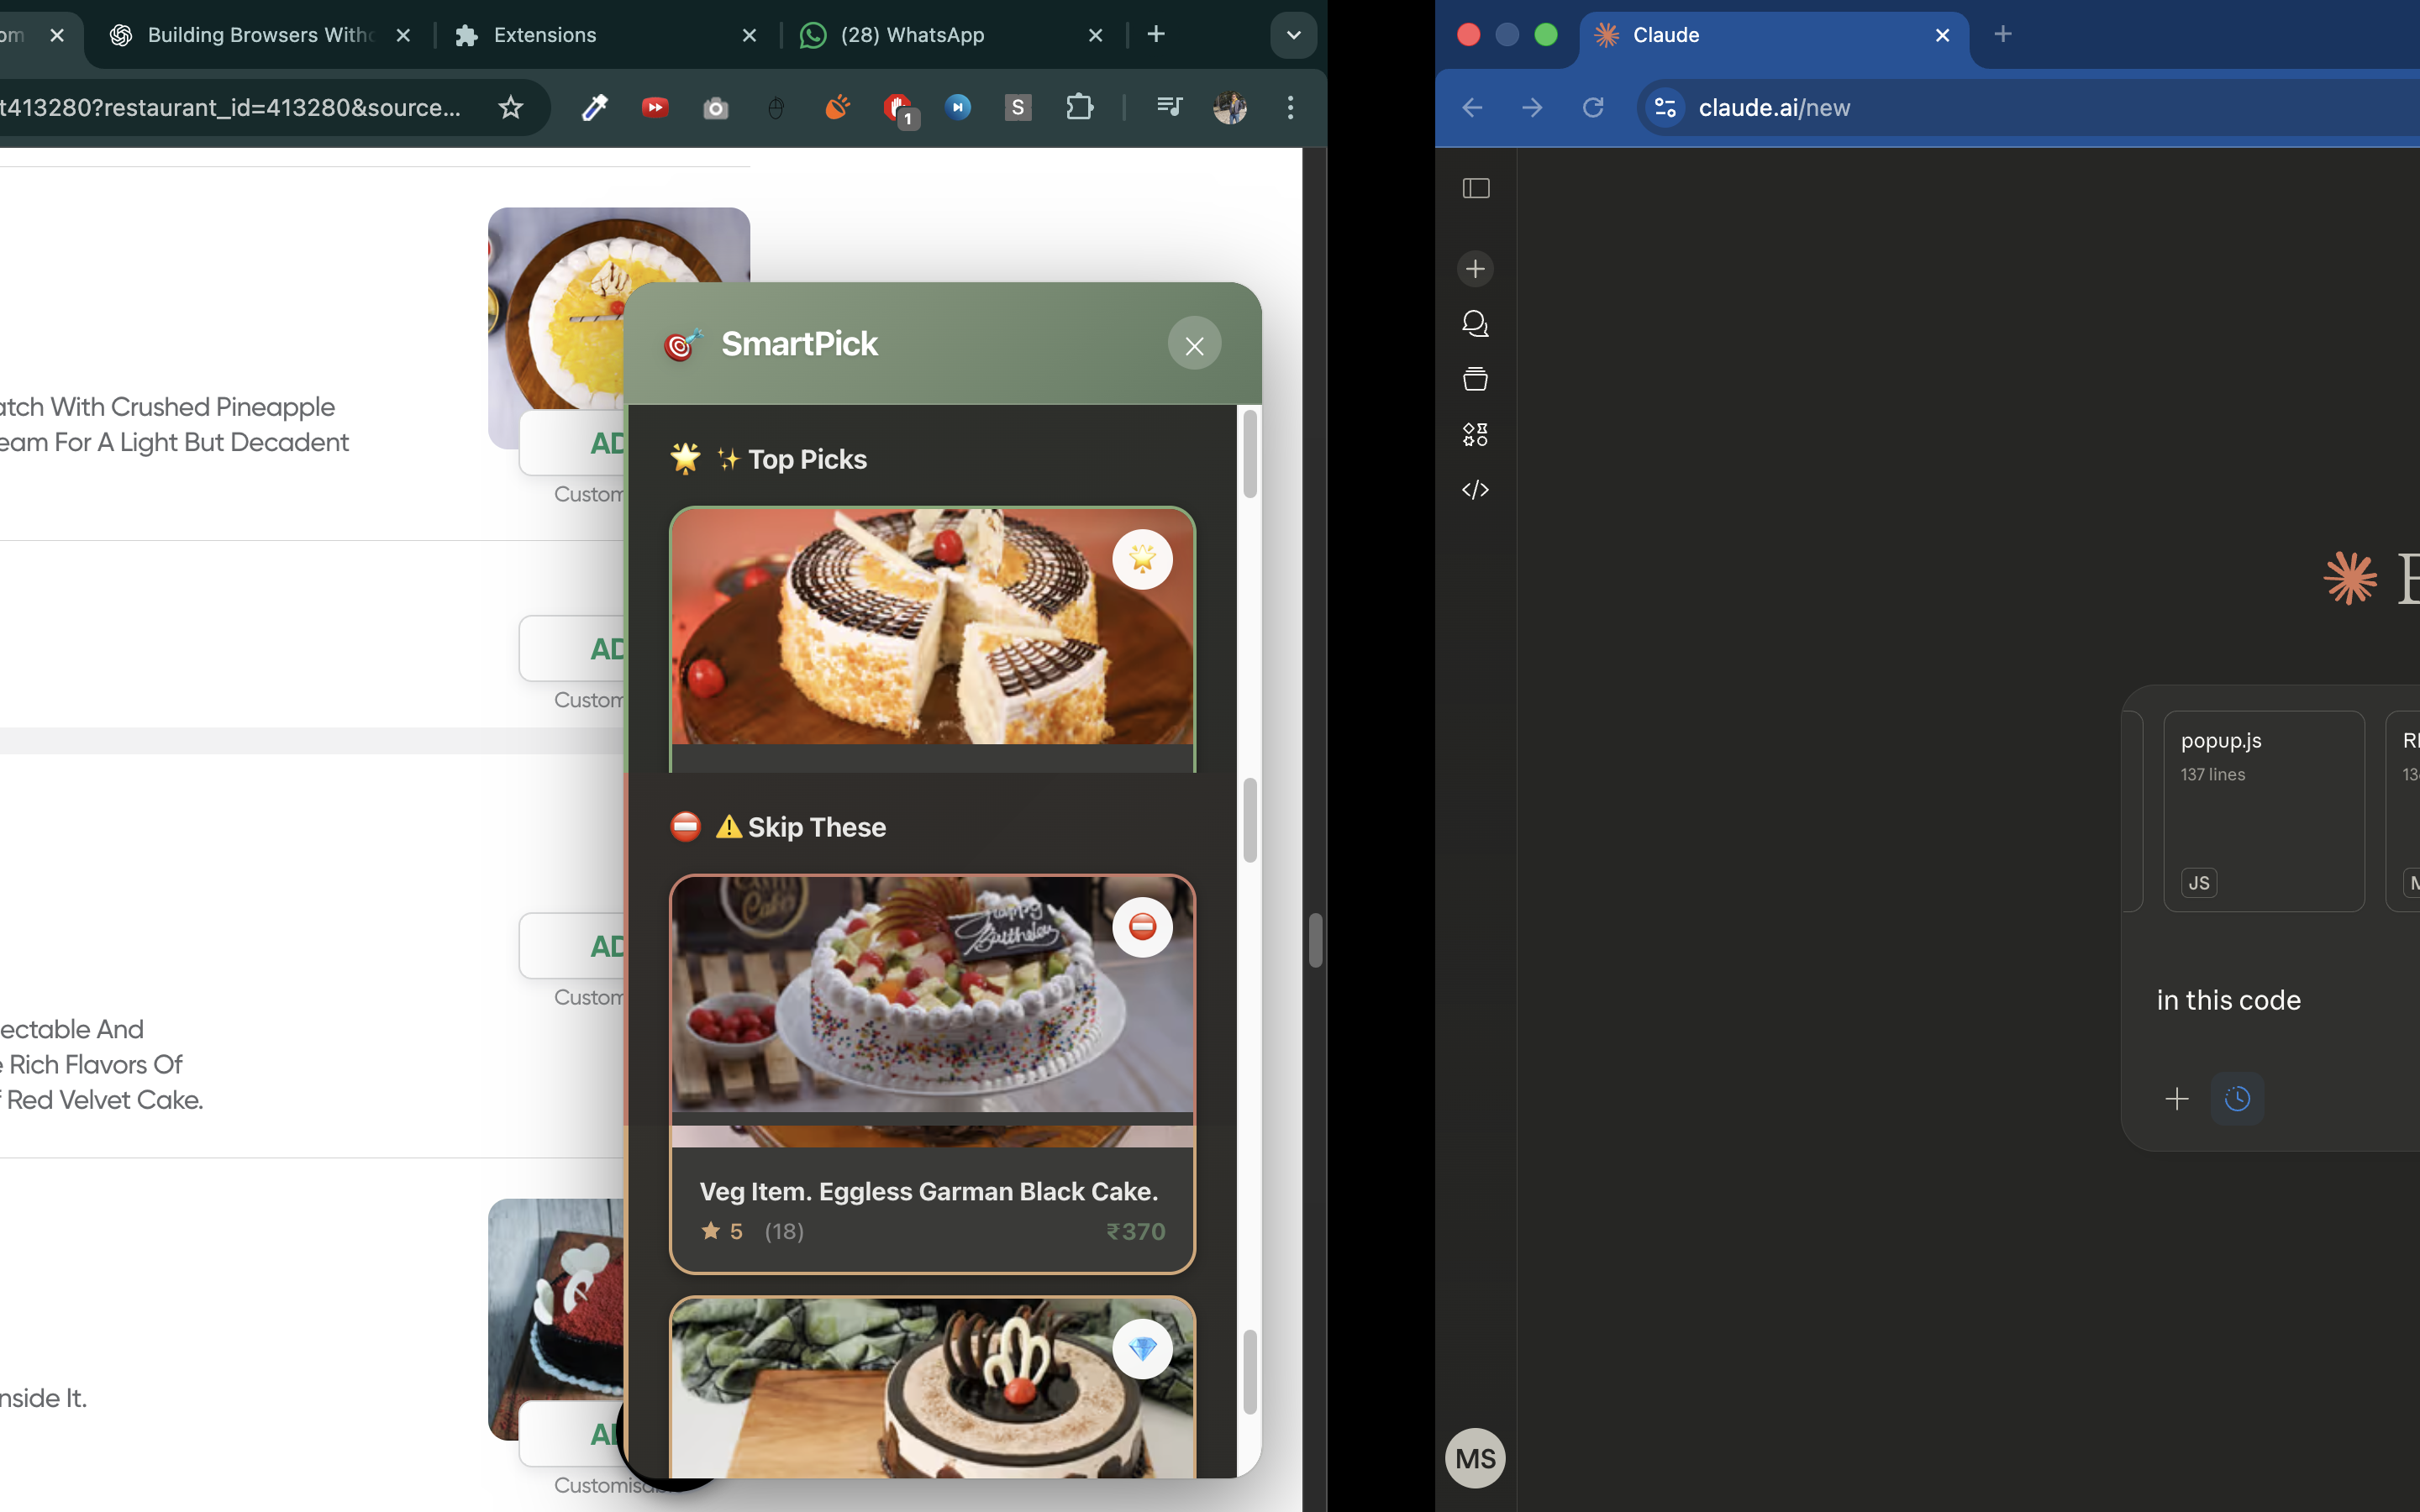The image size is (2420, 1512).
Task: Click the eyedropper extension icon
Action: (x=595, y=107)
